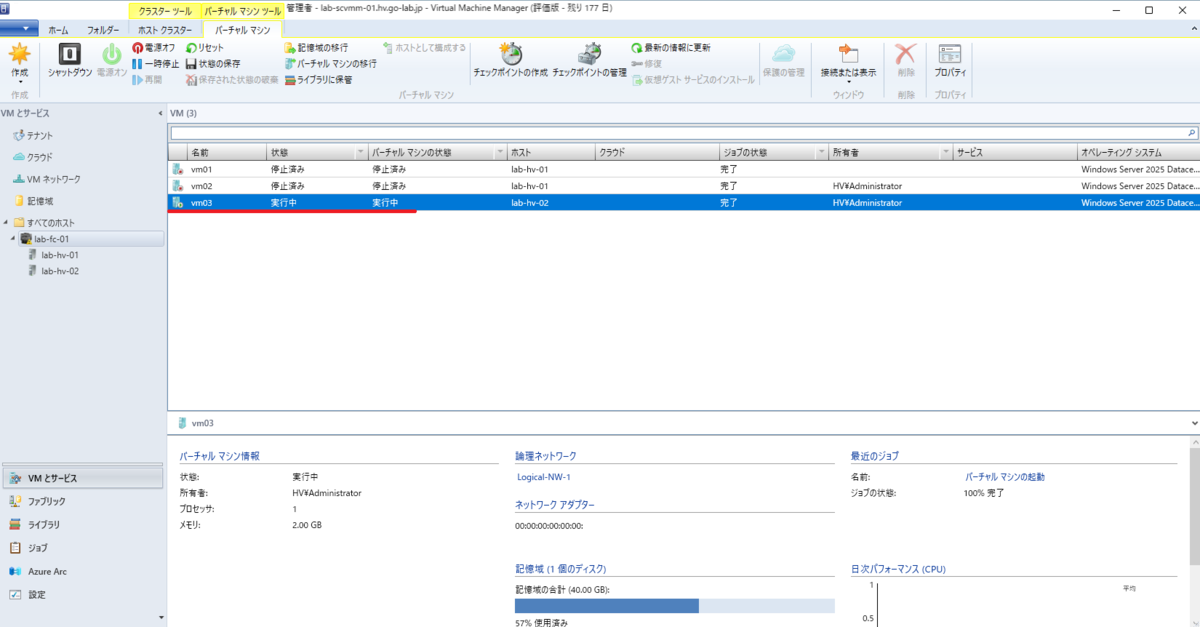Select the lab-hv-01 host node
Image resolution: width=1200 pixels, height=627 pixels.
point(59,255)
